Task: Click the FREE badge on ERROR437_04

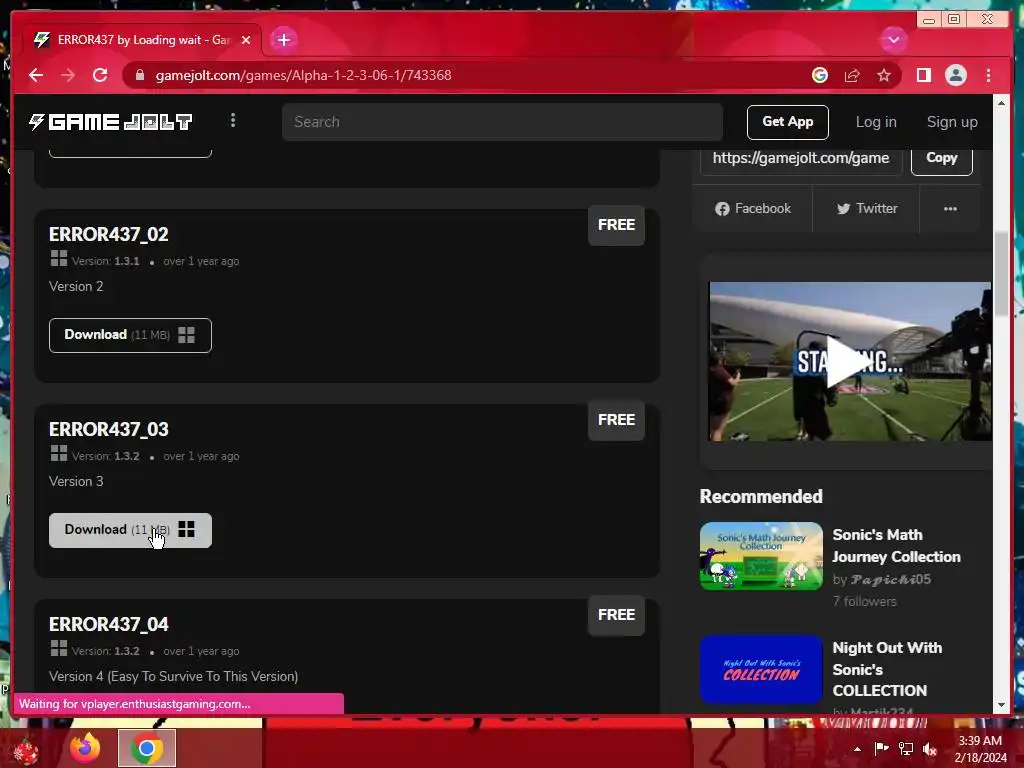Action: (x=616, y=615)
